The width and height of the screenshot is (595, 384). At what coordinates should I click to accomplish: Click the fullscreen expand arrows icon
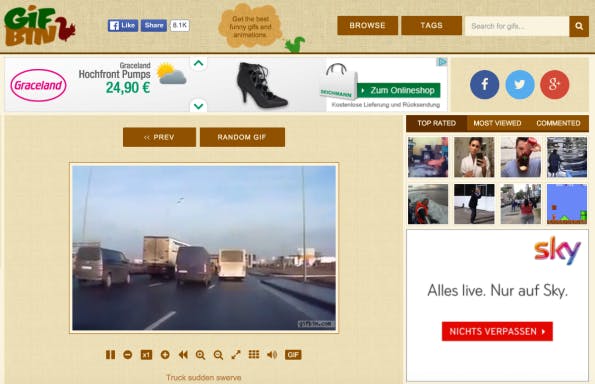pyautogui.click(x=236, y=355)
